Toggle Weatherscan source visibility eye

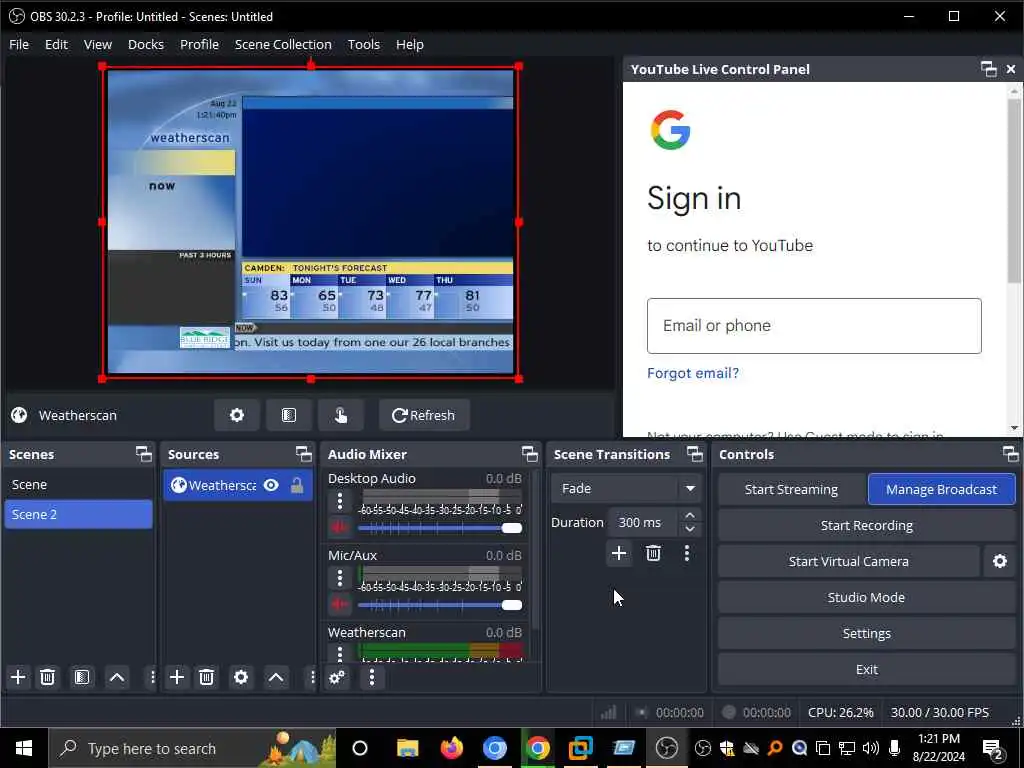(x=271, y=485)
